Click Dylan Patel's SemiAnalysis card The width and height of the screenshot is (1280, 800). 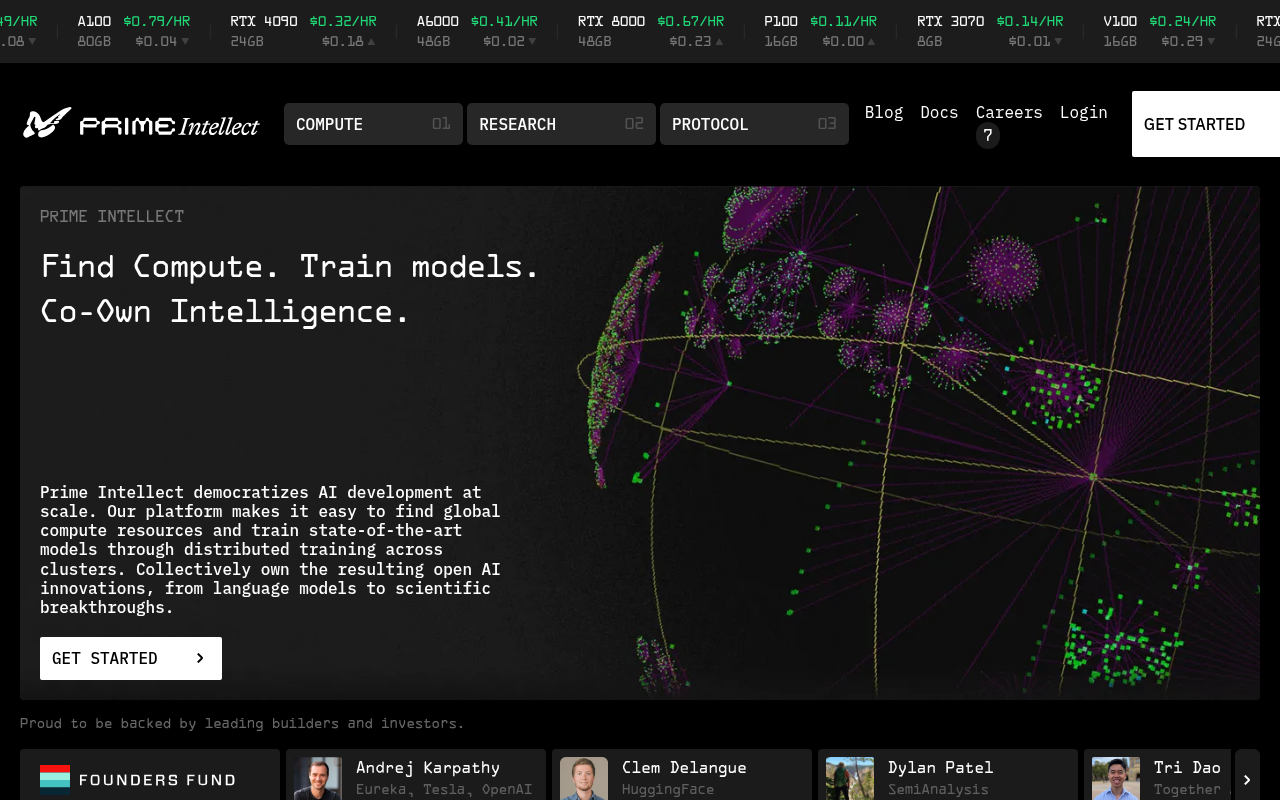pyautogui.click(x=947, y=778)
